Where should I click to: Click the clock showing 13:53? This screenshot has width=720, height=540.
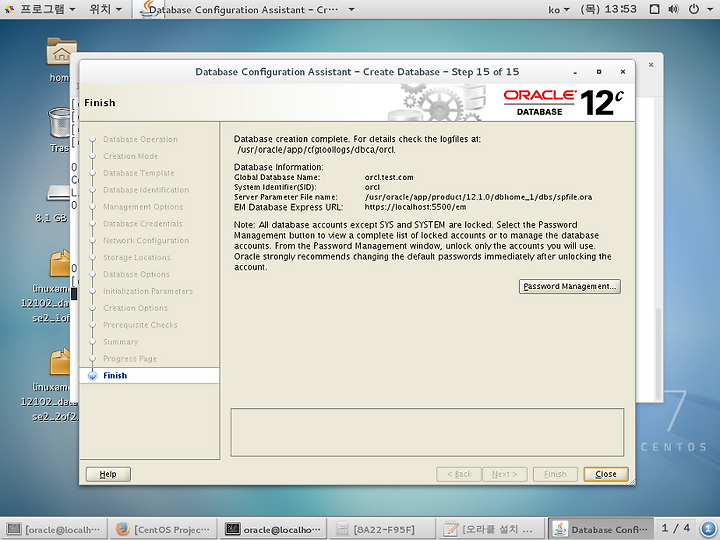[608, 9]
